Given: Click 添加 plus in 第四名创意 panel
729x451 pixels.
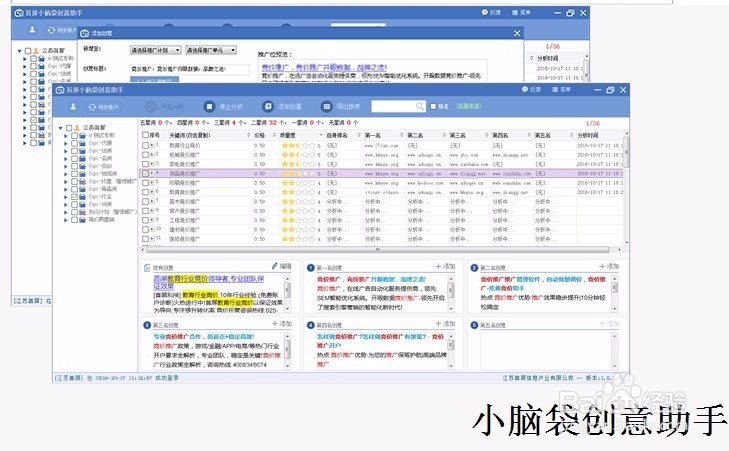Looking at the screenshot, I should point(445,324).
